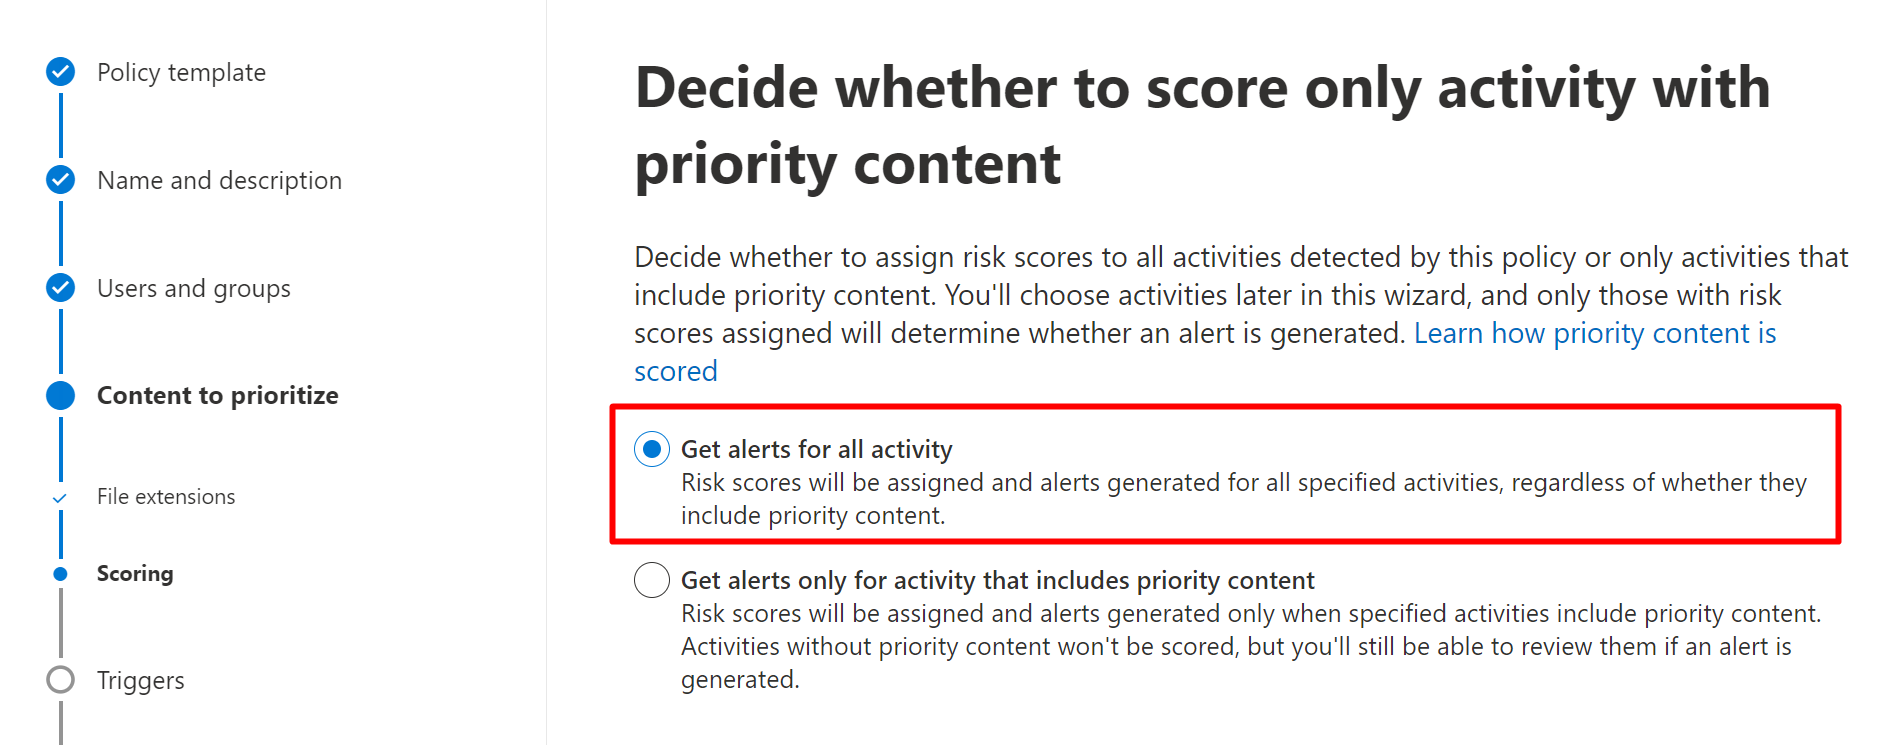Viewport: 1898px width, 745px height.
Task: Click the empty Triggers step circle
Action: 61,680
